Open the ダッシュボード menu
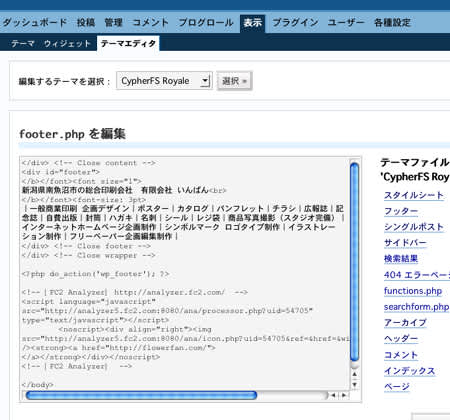The width and height of the screenshot is (450, 420). (35, 23)
